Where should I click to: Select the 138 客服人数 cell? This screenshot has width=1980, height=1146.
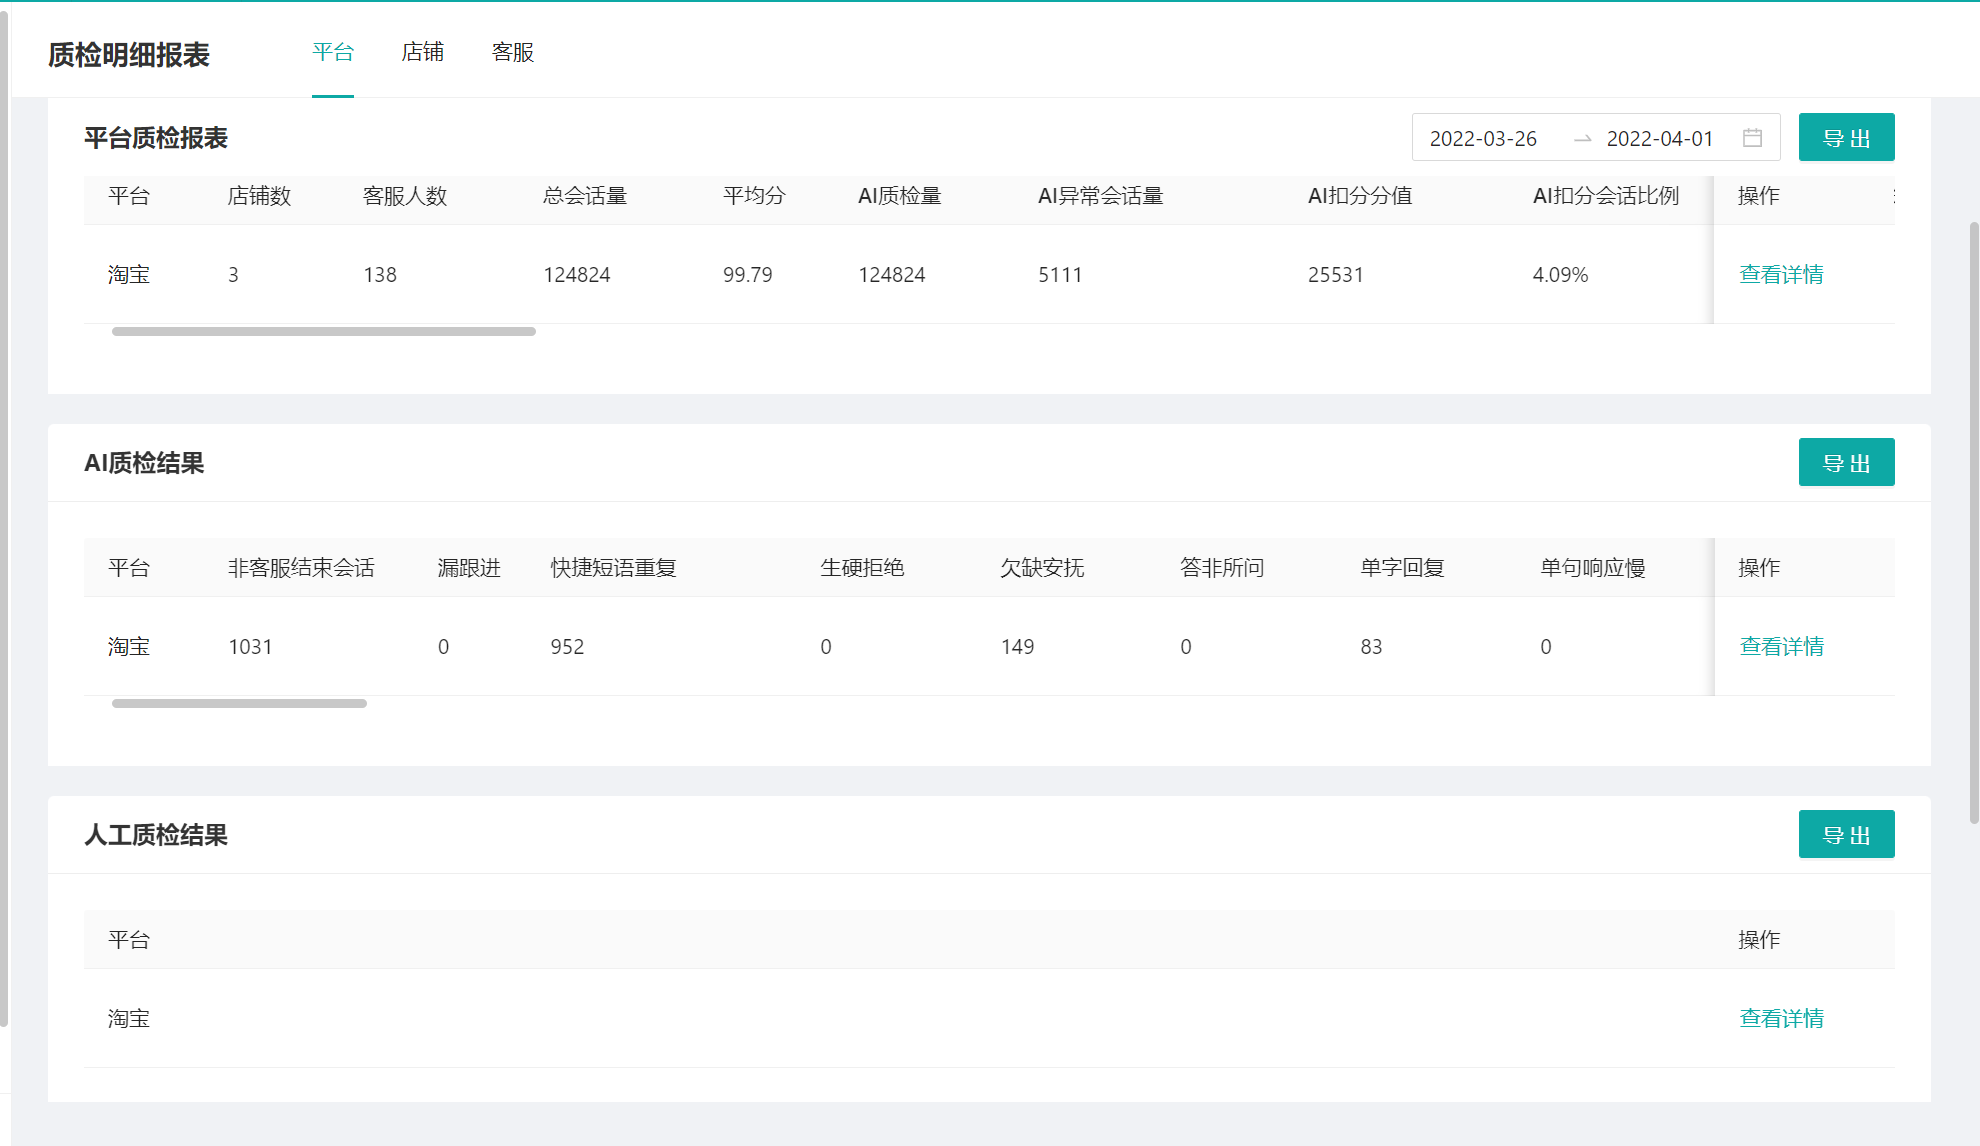tap(380, 274)
